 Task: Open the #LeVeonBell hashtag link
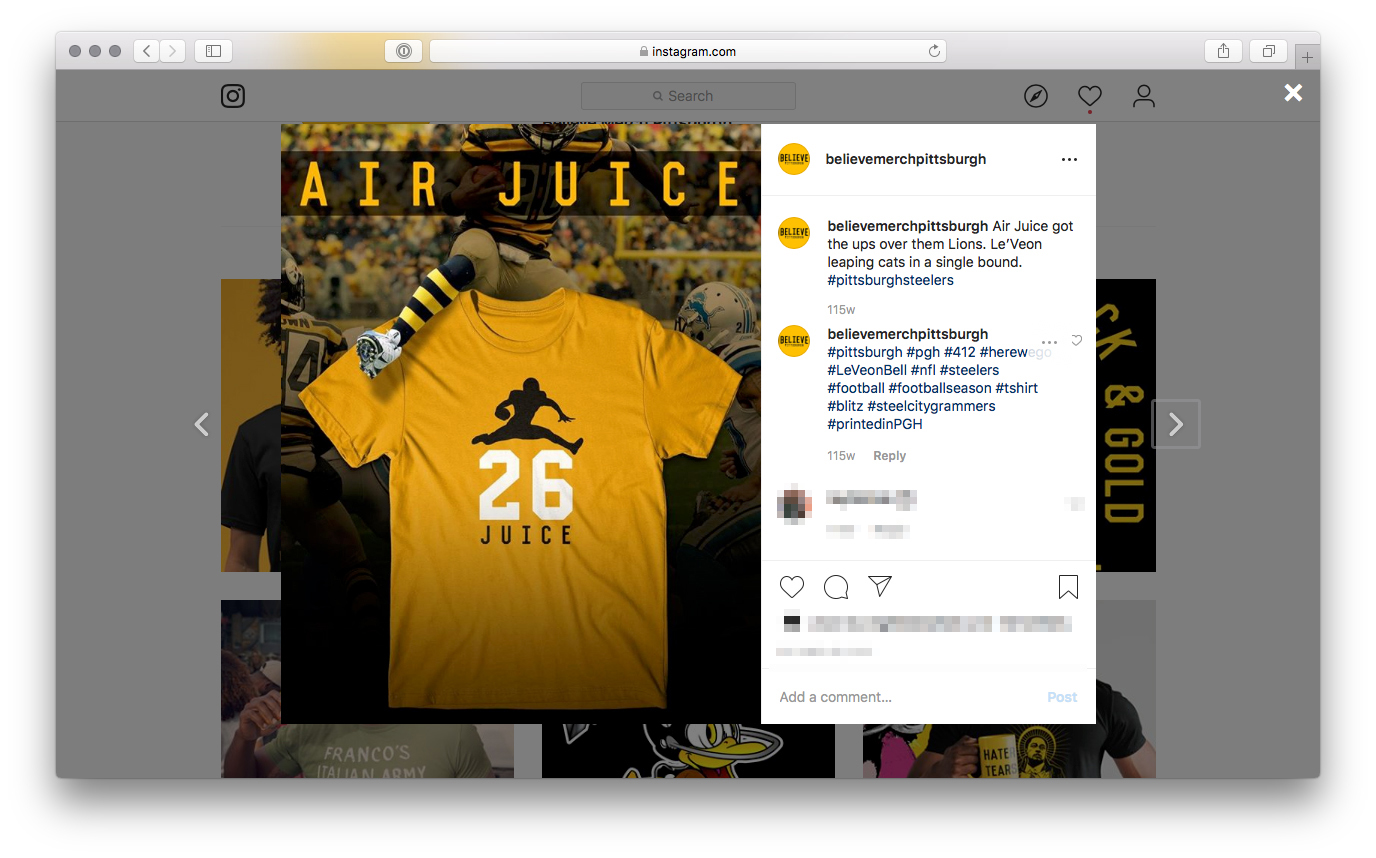pyautogui.click(x=867, y=370)
